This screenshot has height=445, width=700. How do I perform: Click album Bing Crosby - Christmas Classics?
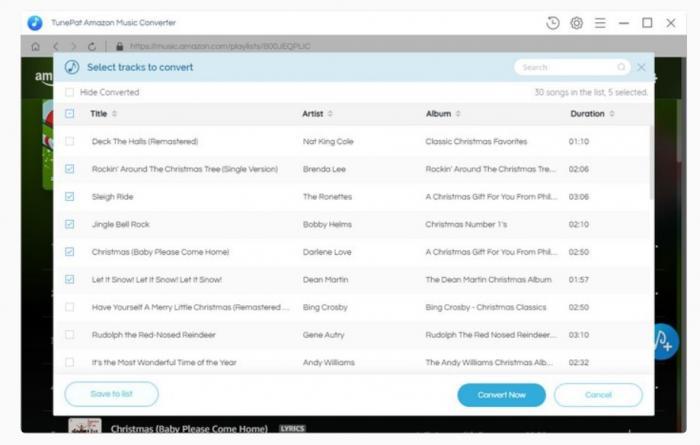pos(486,308)
